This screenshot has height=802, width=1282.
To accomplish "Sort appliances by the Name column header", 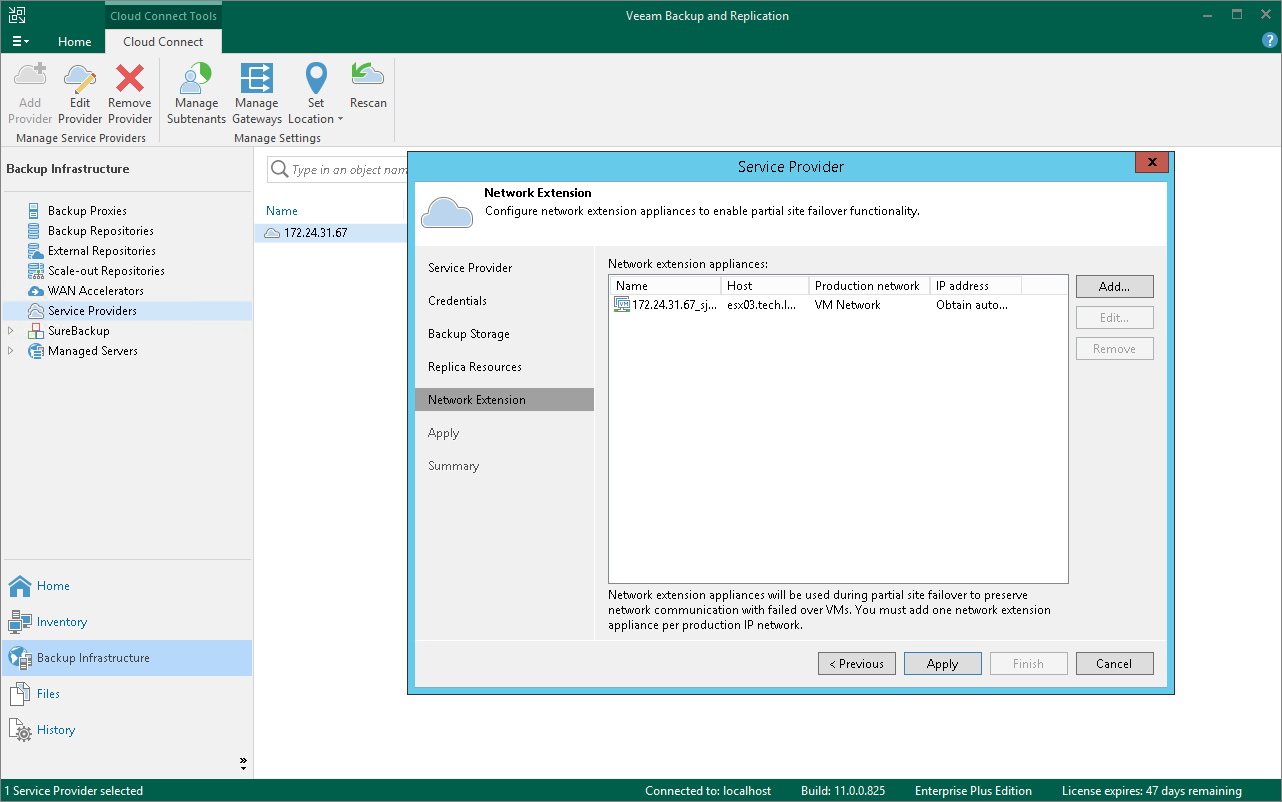I will point(665,286).
